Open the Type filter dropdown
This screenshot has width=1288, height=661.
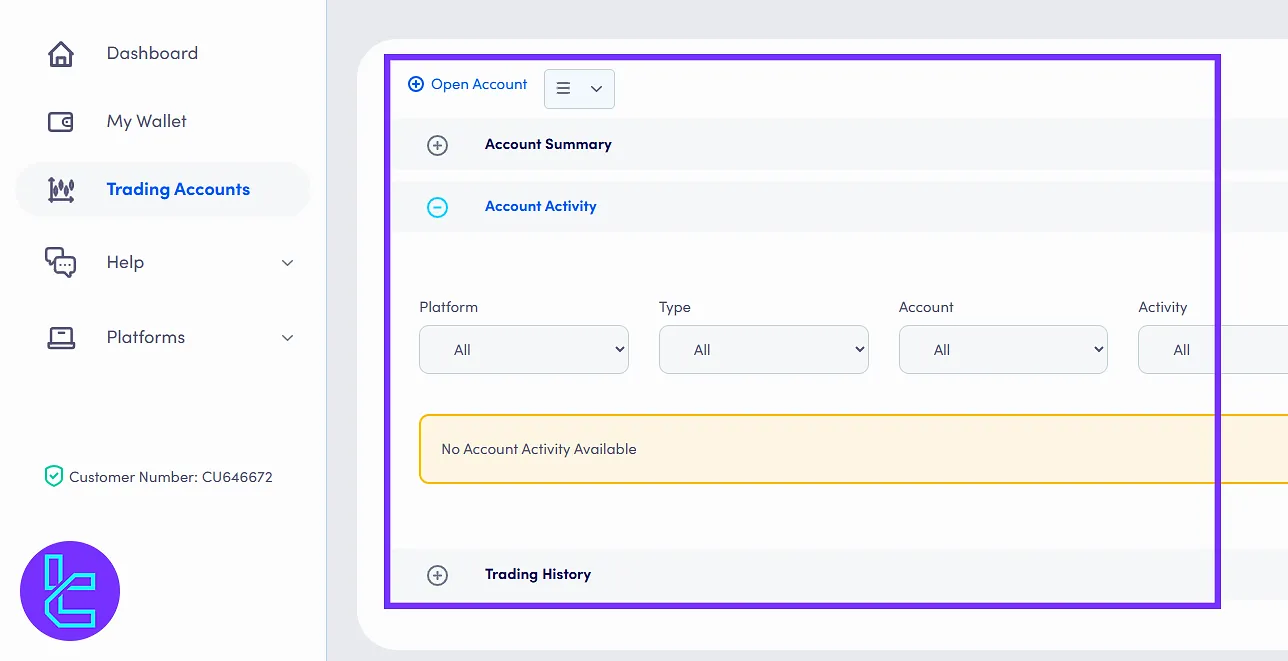click(x=763, y=350)
